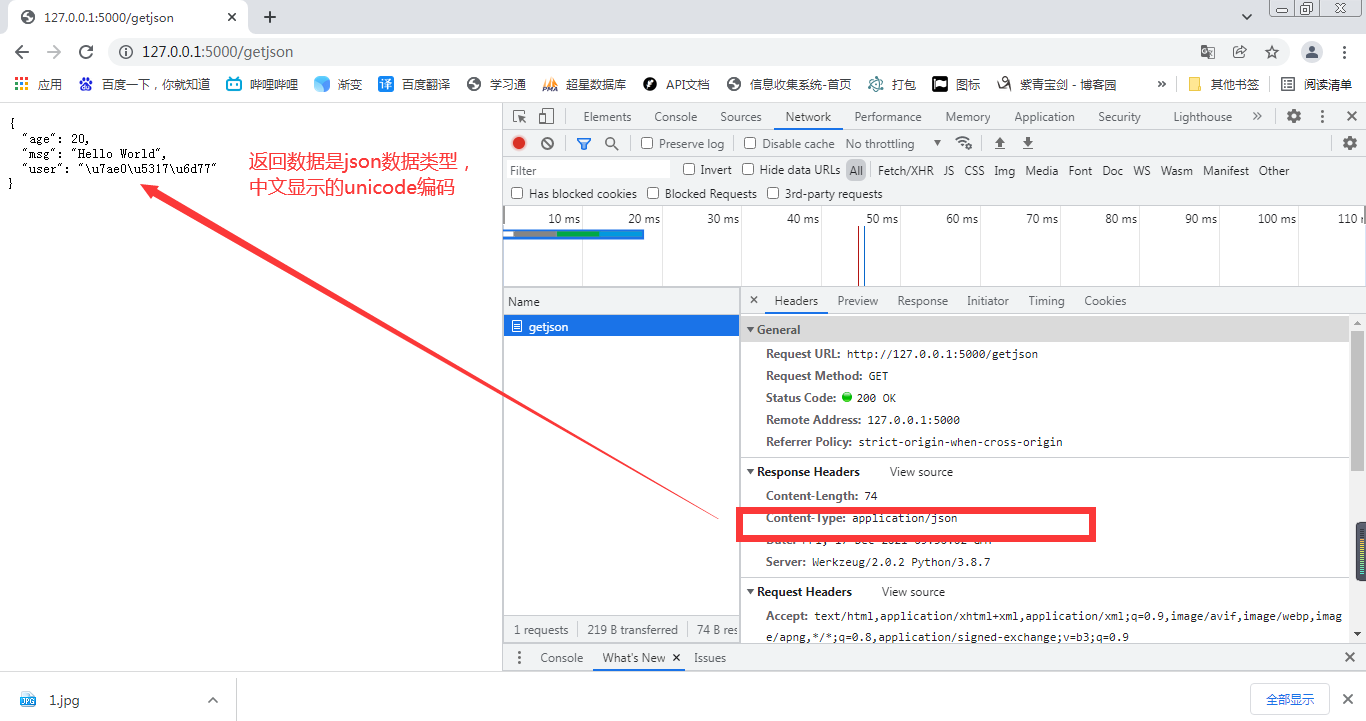
Task: Open network conditions wifi icon
Action: (x=964, y=143)
